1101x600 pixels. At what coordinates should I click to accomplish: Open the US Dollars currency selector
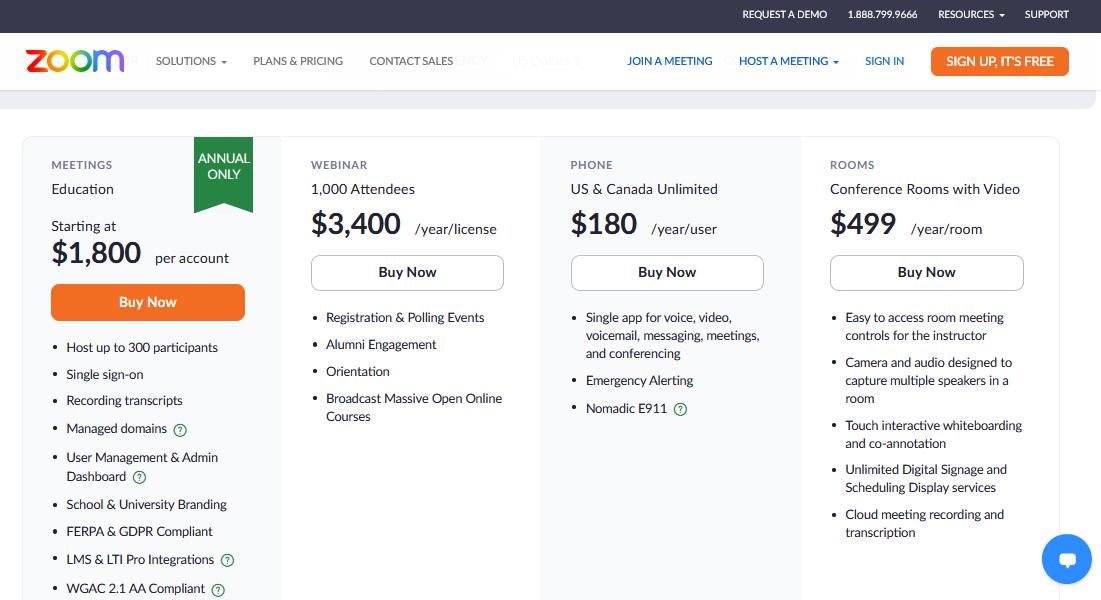point(546,61)
